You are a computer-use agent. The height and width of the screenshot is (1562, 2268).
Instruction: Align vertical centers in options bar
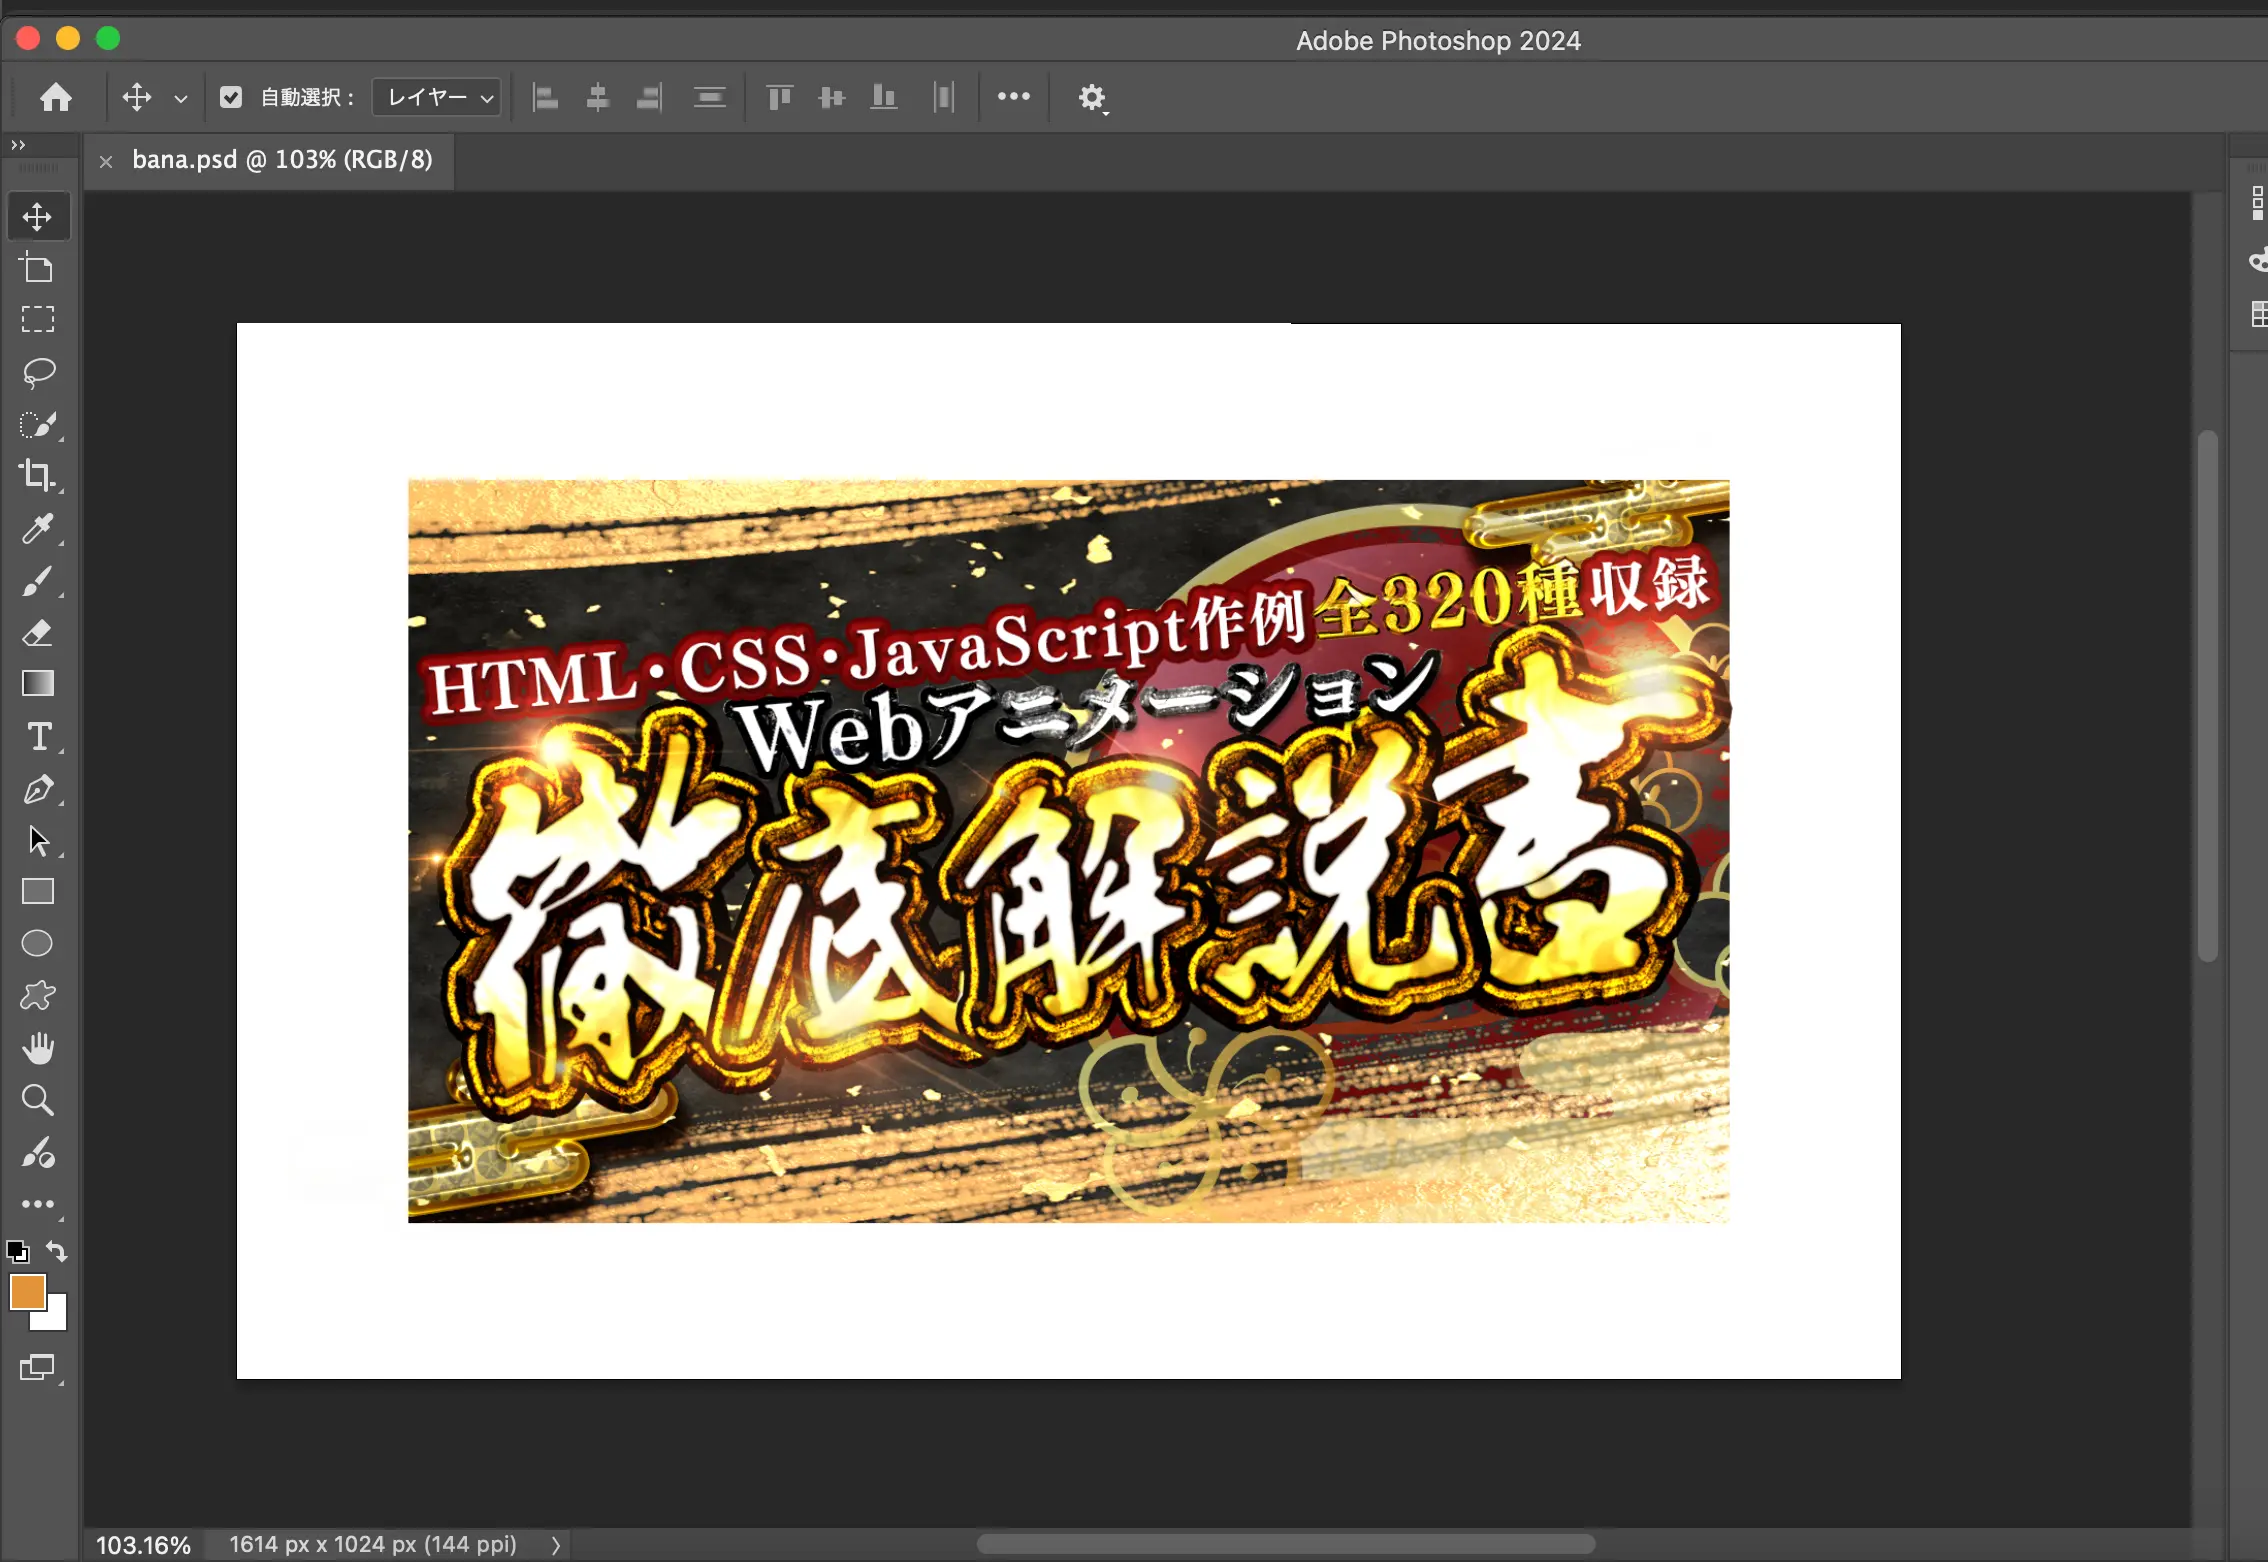(x=831, y=97)
